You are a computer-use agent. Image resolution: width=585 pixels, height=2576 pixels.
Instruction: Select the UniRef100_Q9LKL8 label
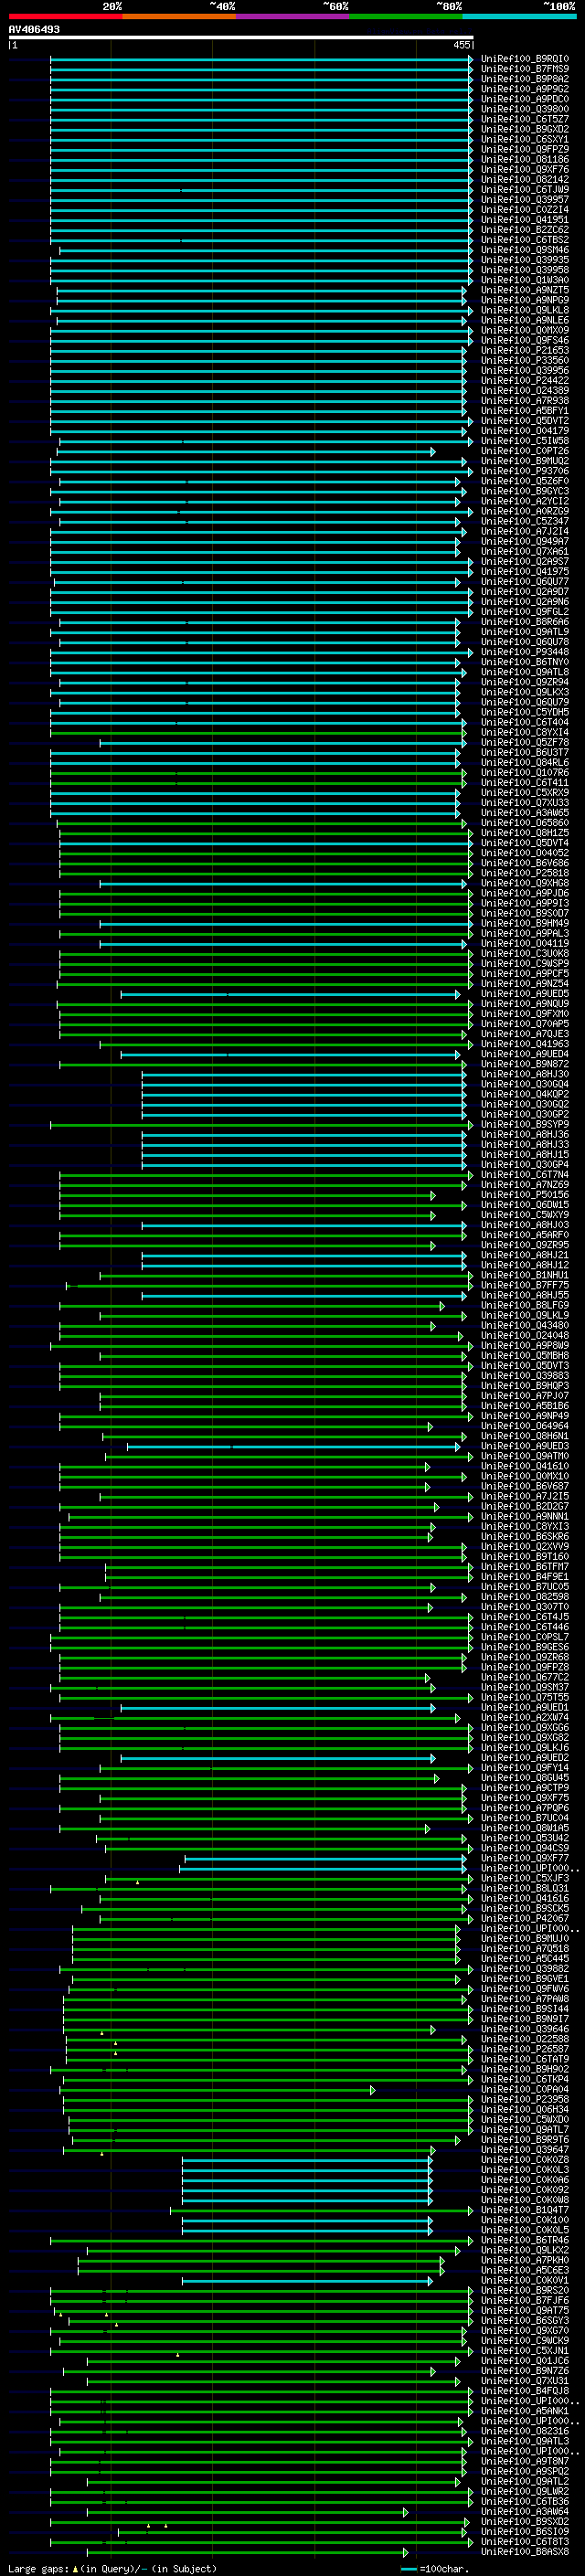point(525,310)
